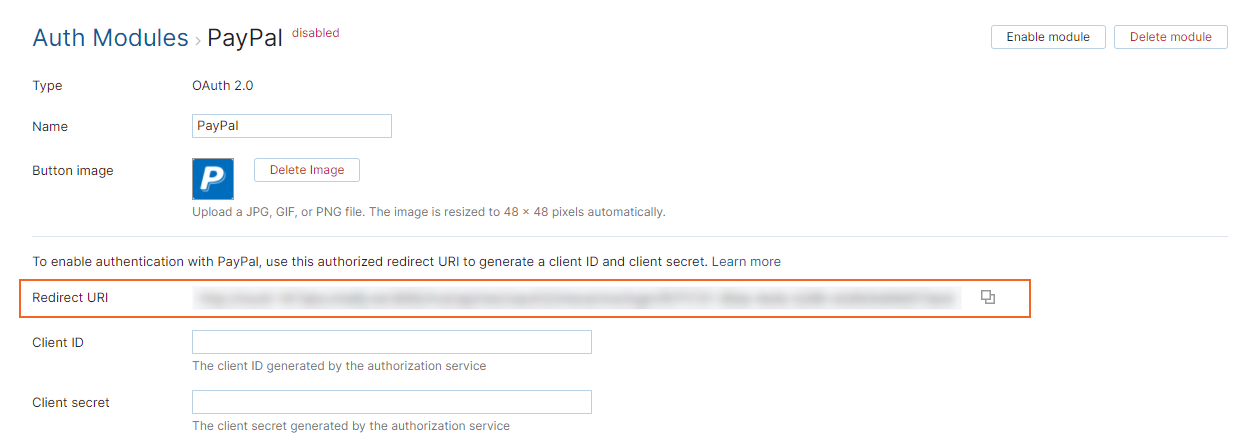Click the Client secret field label
Screen dimensions: 1259x442
[x=71, y=402]
